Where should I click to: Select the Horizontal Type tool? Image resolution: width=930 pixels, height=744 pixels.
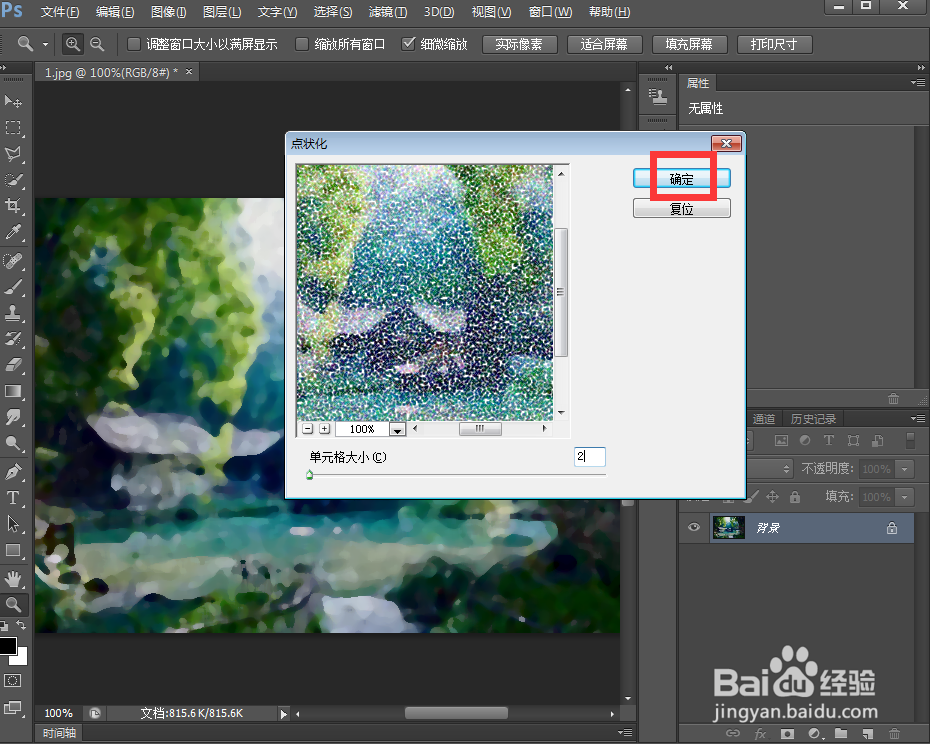[14, 498]
